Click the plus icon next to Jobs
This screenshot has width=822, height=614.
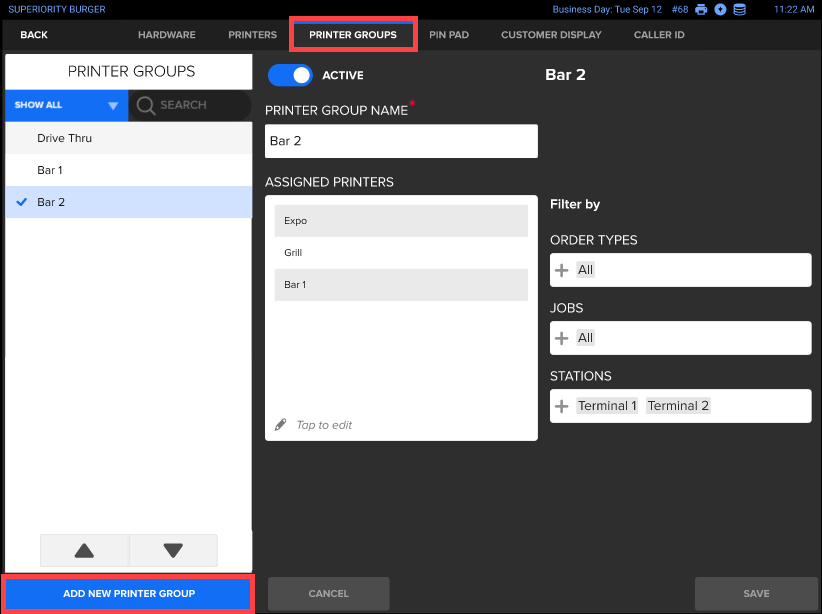pyautogui.click(x=563, y=337)
